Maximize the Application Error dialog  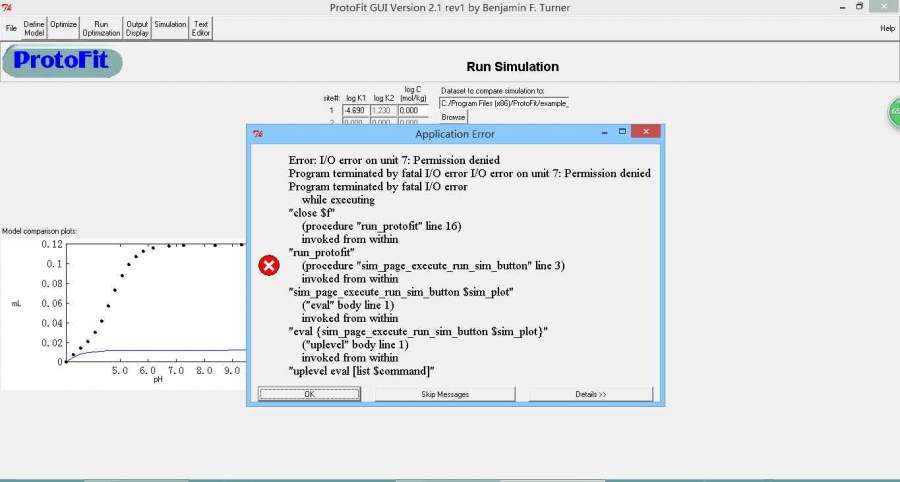point(622,131)
